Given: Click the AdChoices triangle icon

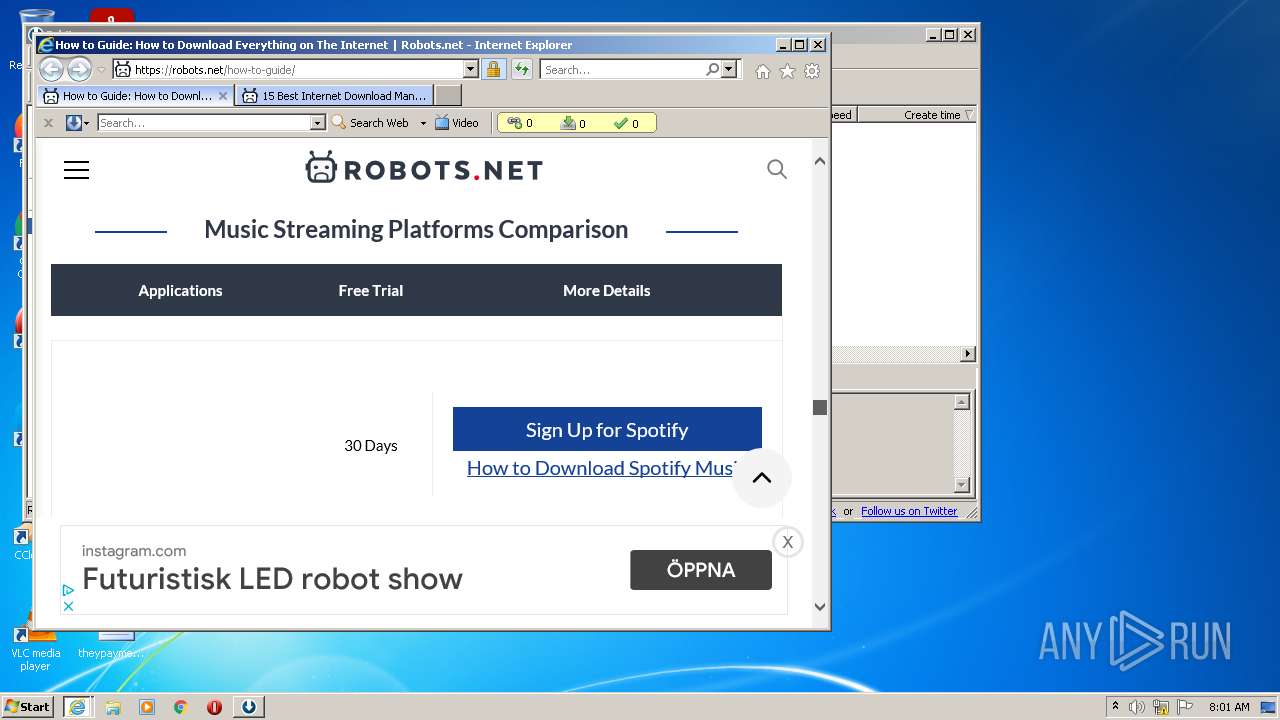Looking at the screenshot, I should (x=68, y=591).
